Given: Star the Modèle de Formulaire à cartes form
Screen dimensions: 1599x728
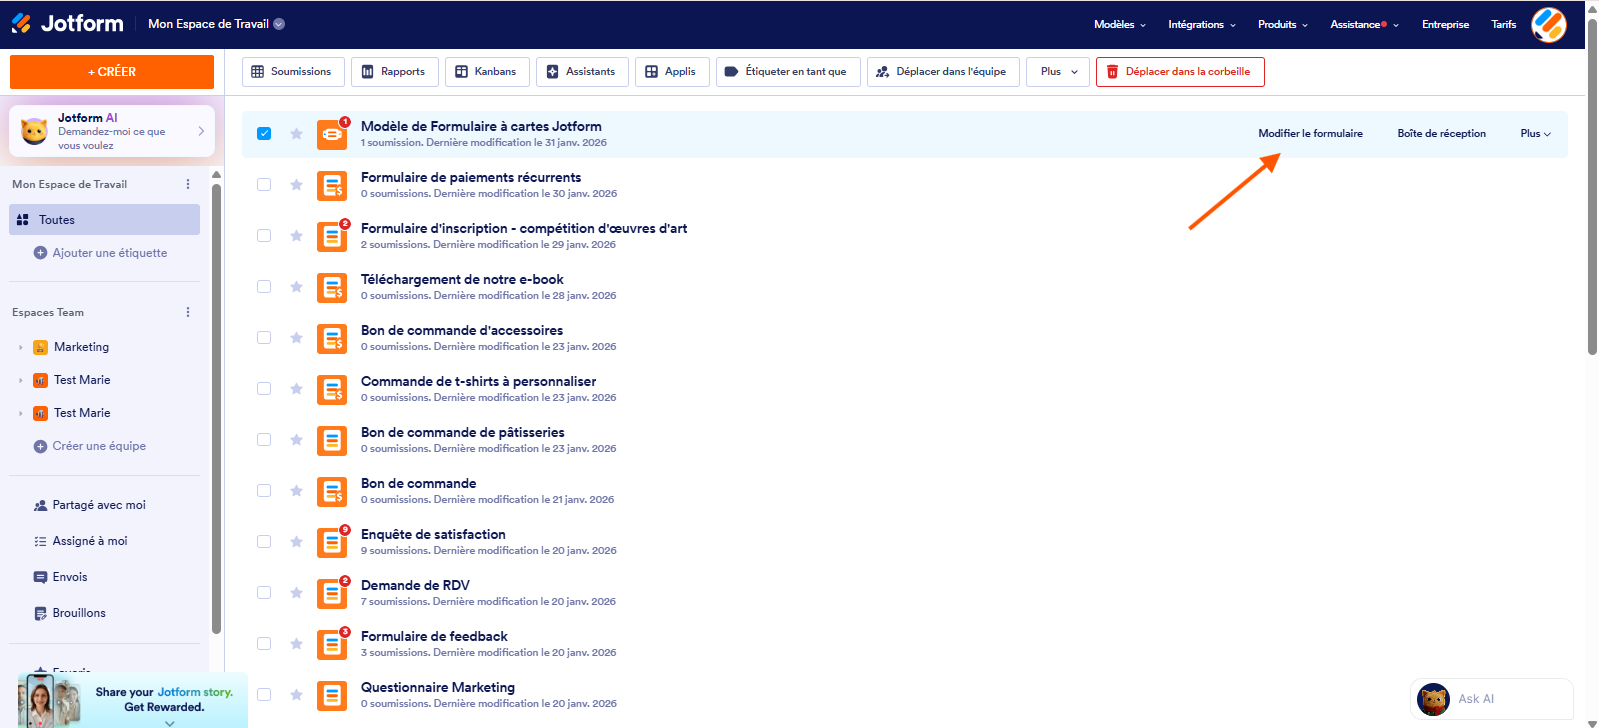Looking at the screenshot, I should pos(296,133).
